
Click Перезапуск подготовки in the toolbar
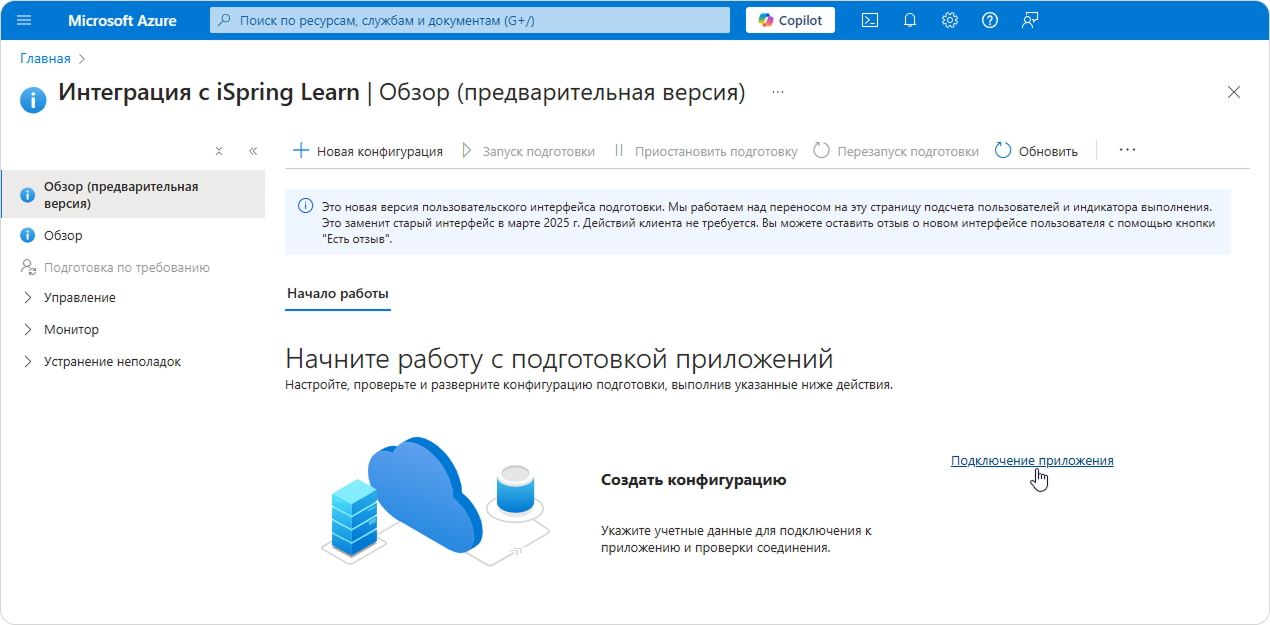[x=896, y=151]
